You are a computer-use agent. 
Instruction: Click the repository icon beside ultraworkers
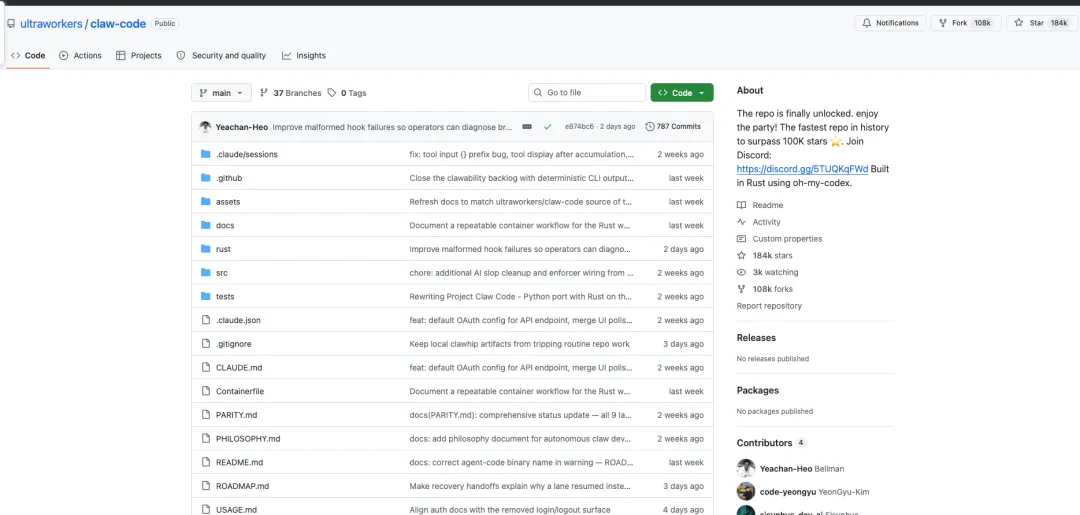11,23
